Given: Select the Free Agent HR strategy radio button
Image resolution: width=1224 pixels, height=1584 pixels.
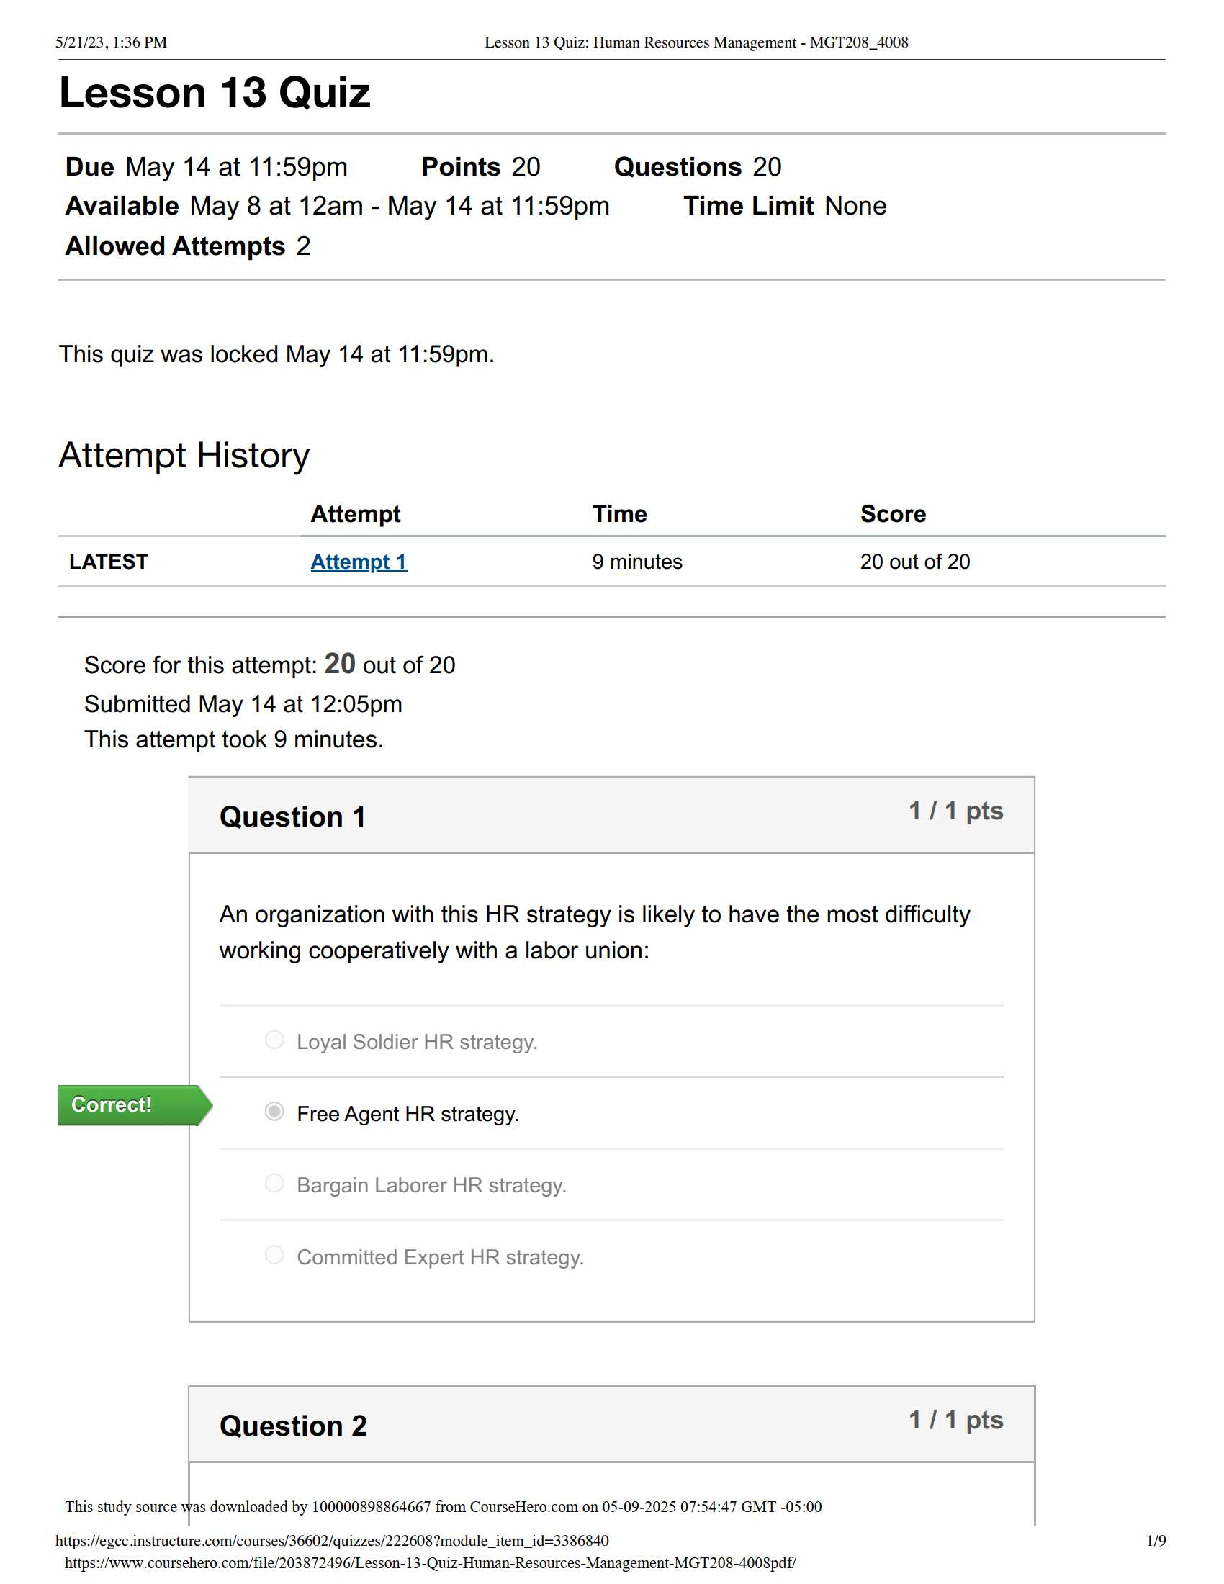Looking at the screenshot, I should 274,1112.
